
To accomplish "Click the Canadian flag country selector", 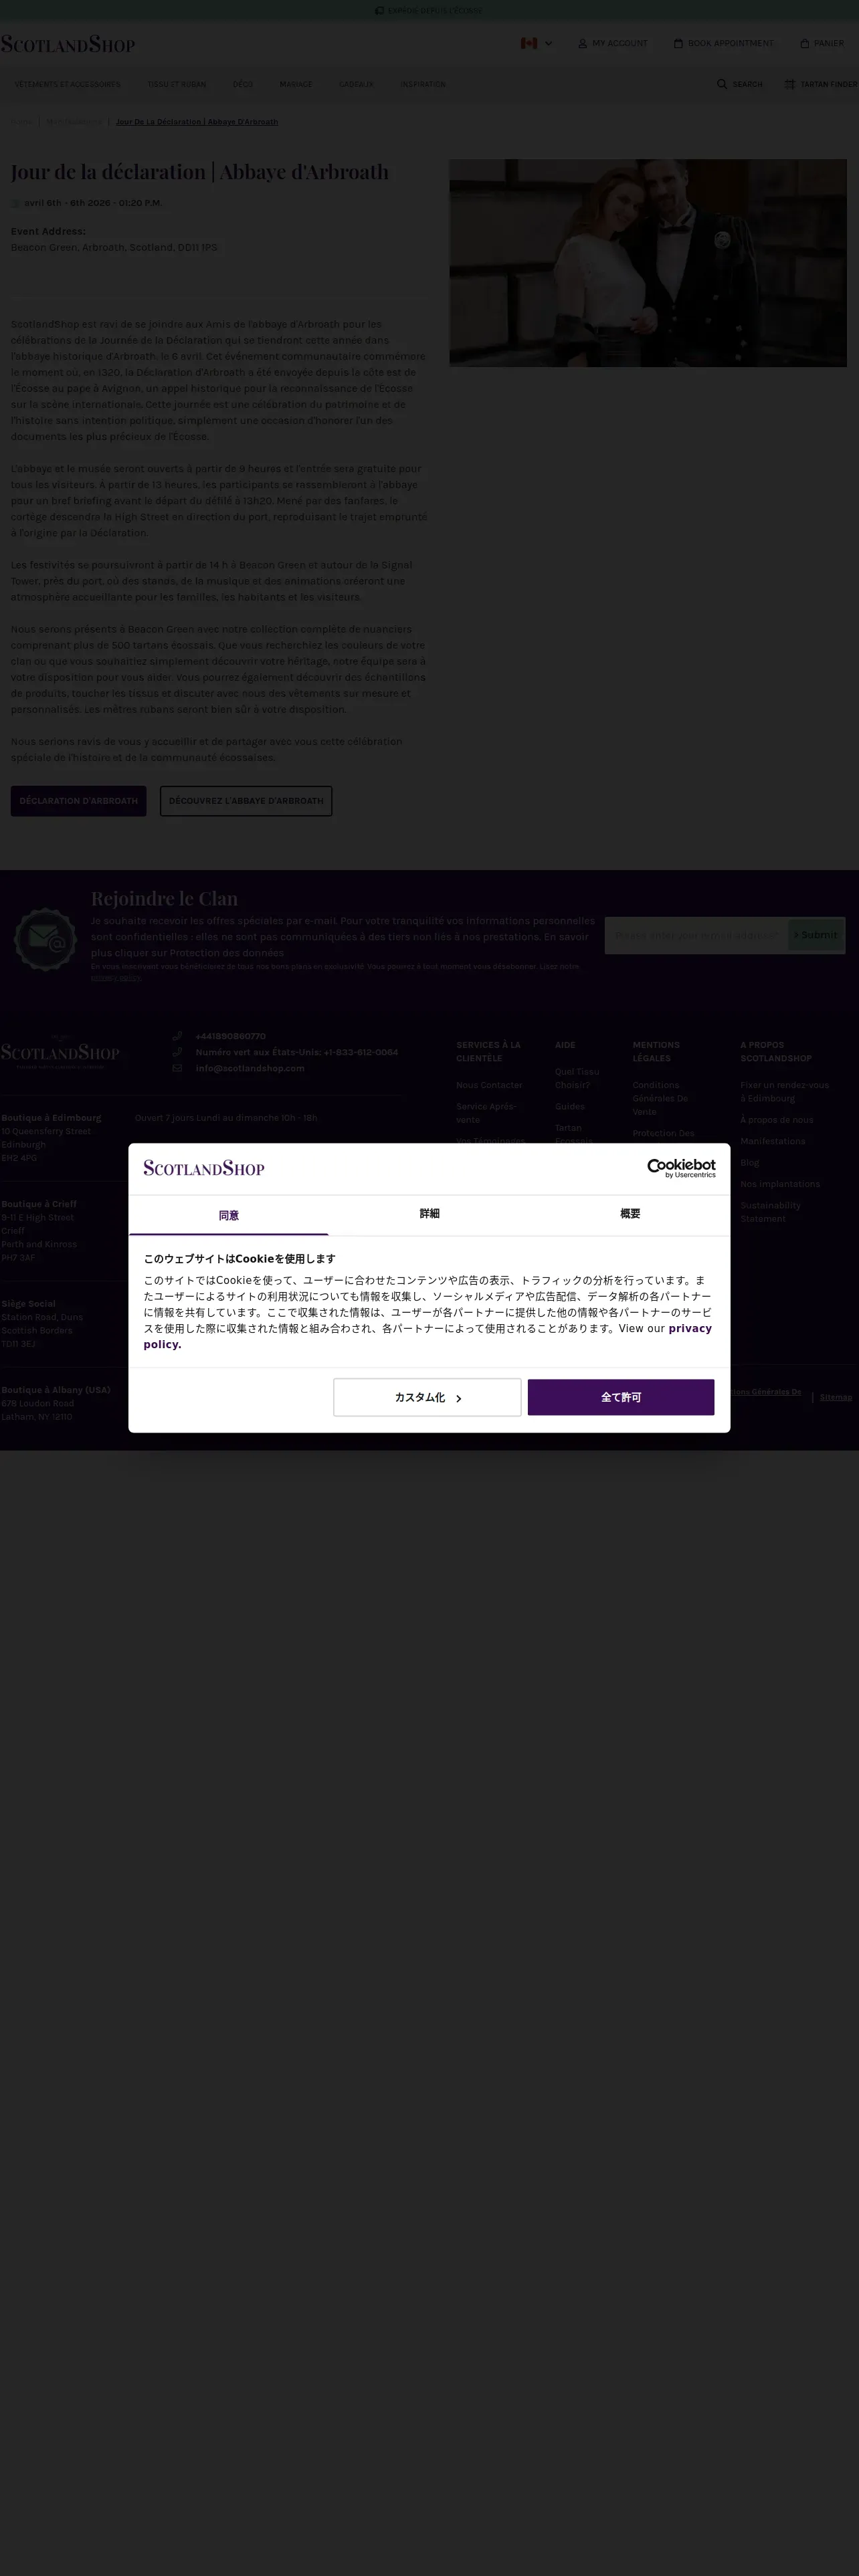I will click(529, 43).
